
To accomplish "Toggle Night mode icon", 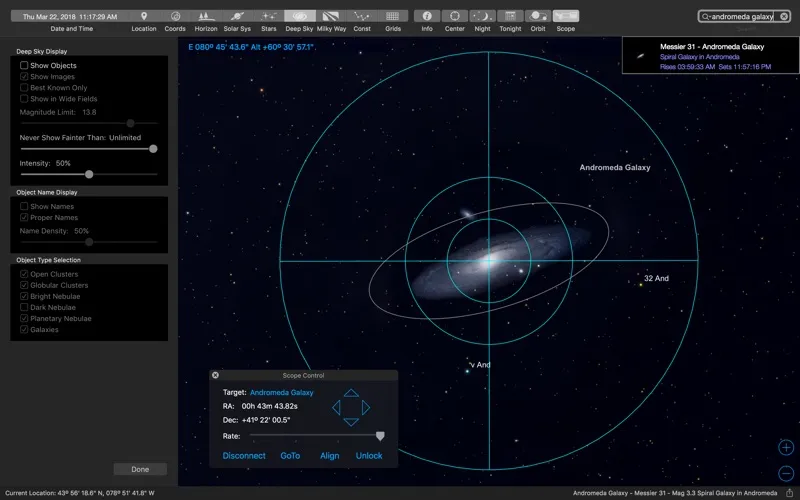I will [483, 17].
